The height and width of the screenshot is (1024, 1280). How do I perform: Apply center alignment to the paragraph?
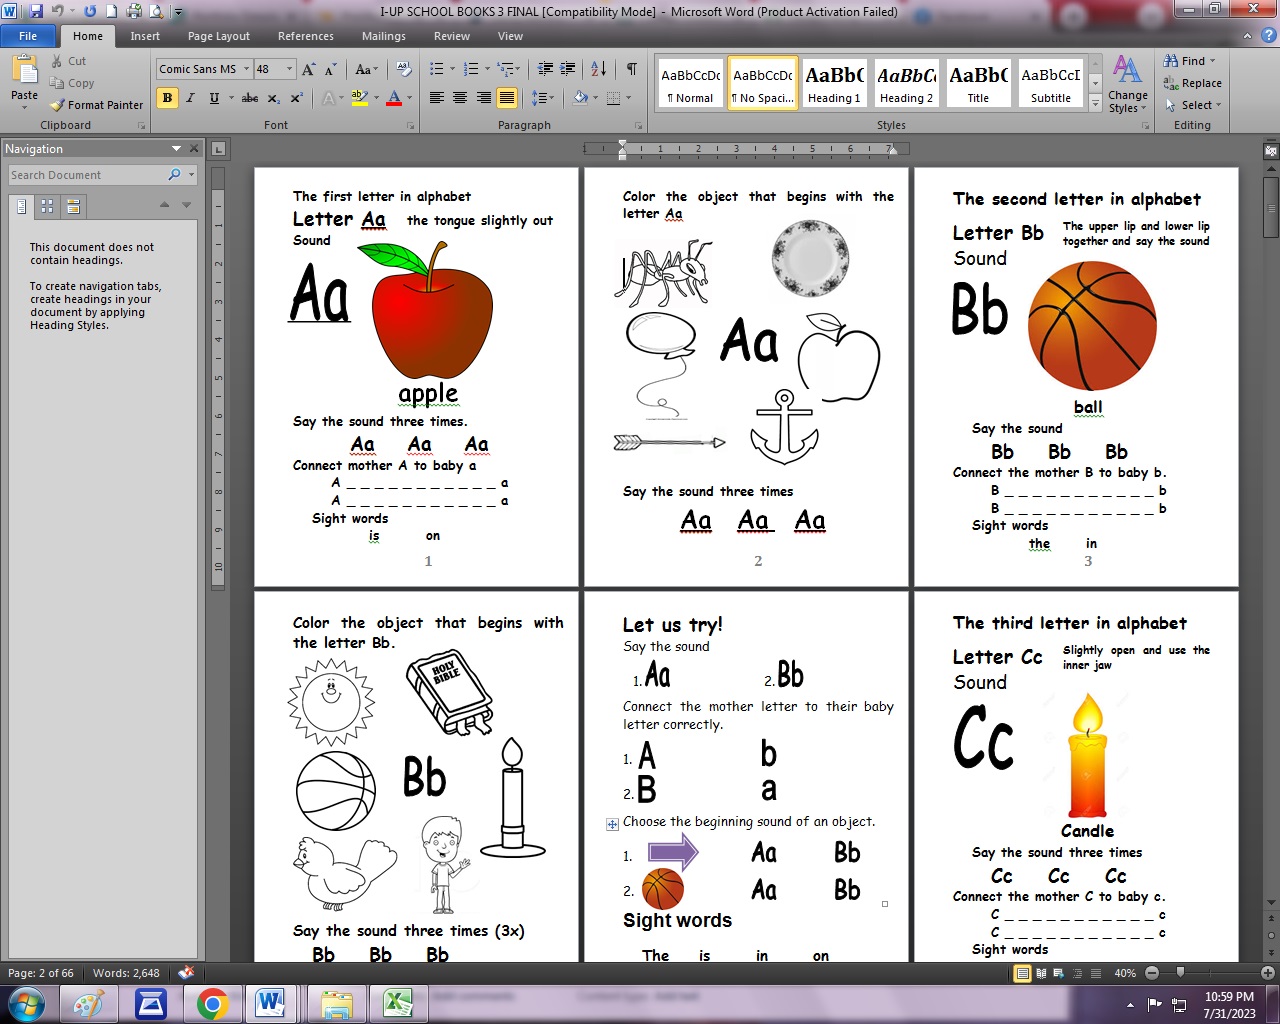click(x=460, y=98)
